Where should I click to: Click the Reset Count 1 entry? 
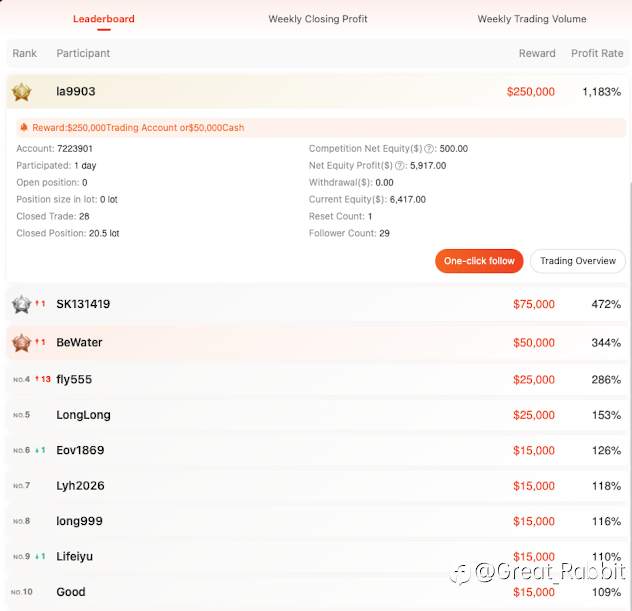340,216
